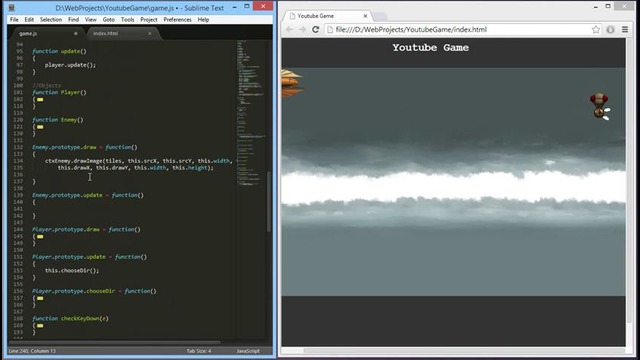This screenshot has height=360, width=640.
Task: Click the airship player sprite
Action: [291, 83]
